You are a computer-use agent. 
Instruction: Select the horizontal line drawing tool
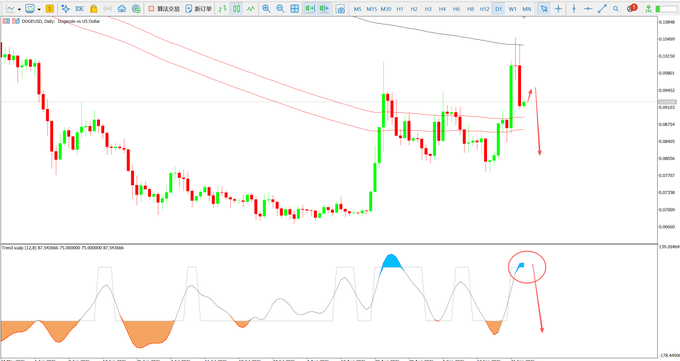click(588, 9)
